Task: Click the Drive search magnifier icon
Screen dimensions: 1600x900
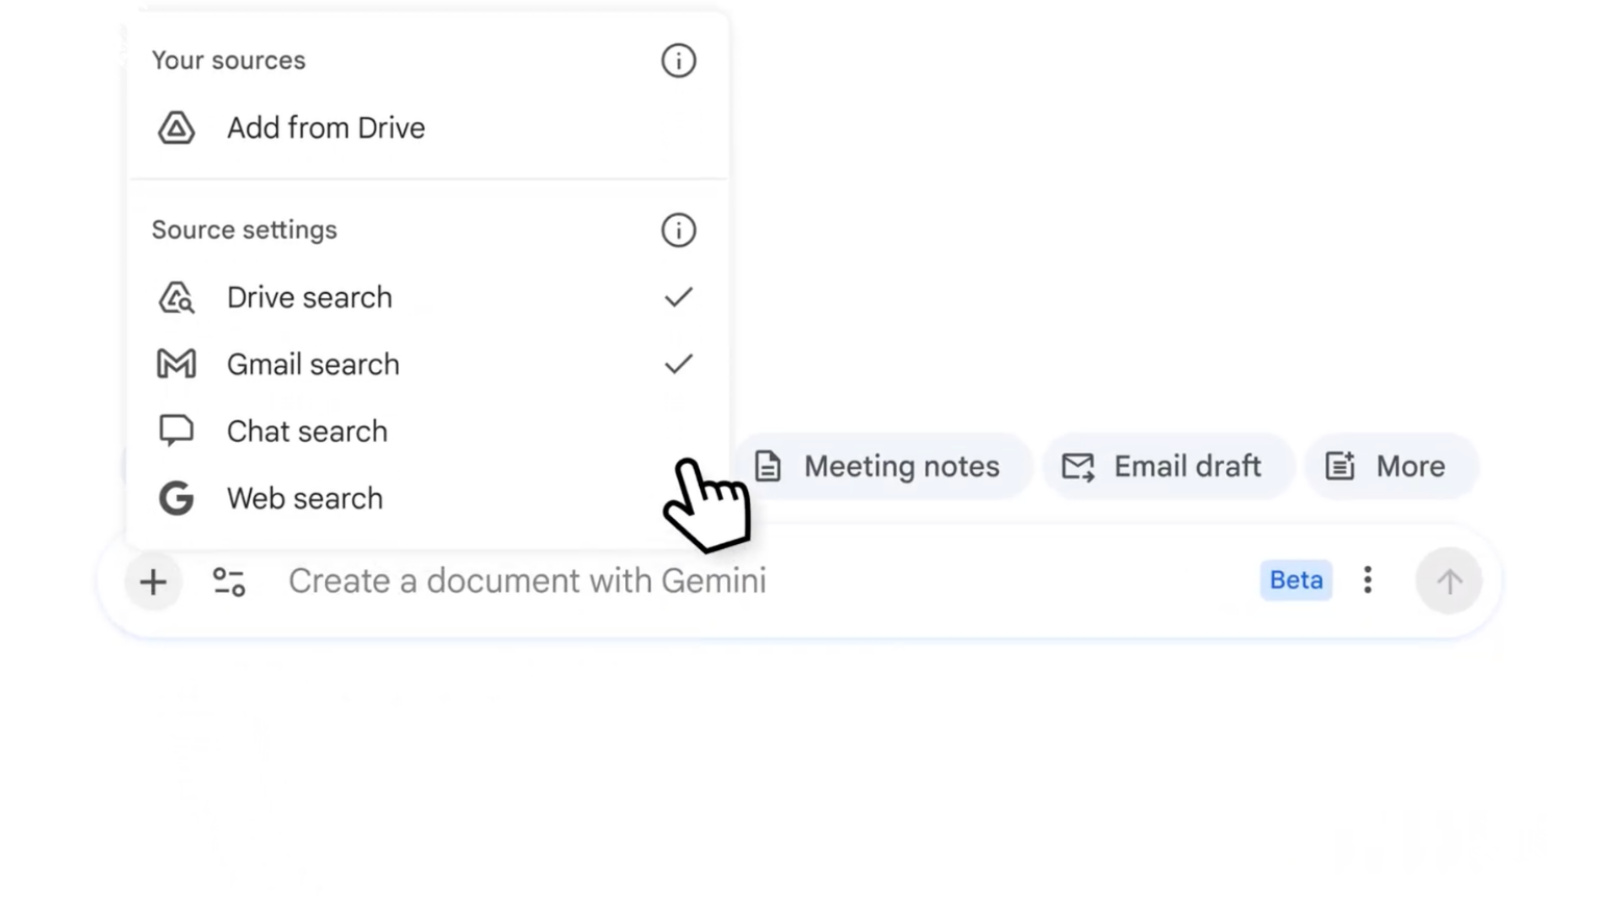Action: [176, 298]
